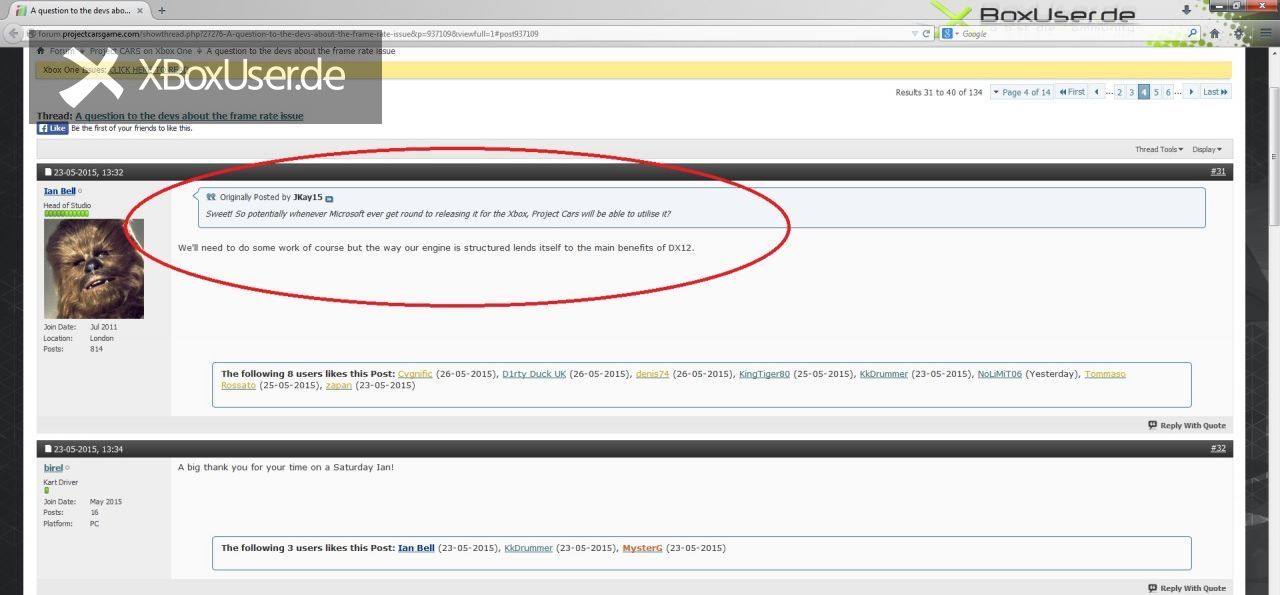The width and height of the screenshot is (1280, 595).
Task: Click the Facebook Like button
Action: [53, 128]
